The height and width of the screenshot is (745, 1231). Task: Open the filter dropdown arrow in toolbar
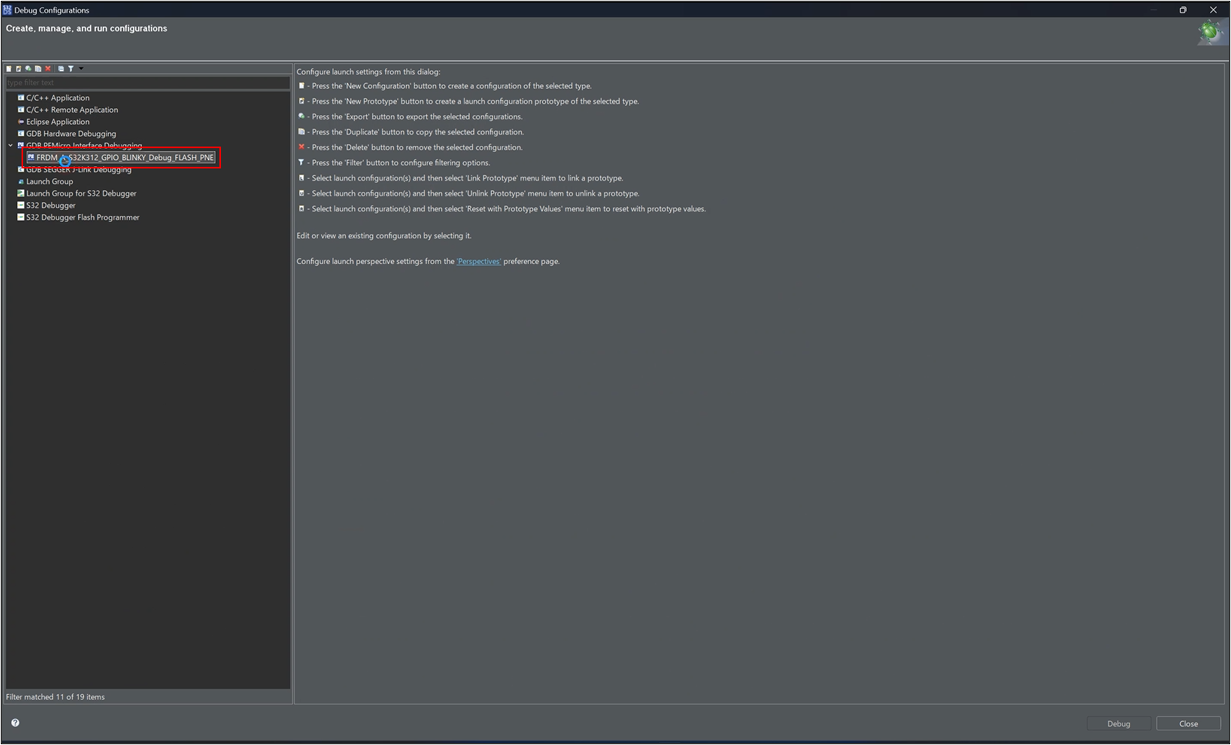81,69
